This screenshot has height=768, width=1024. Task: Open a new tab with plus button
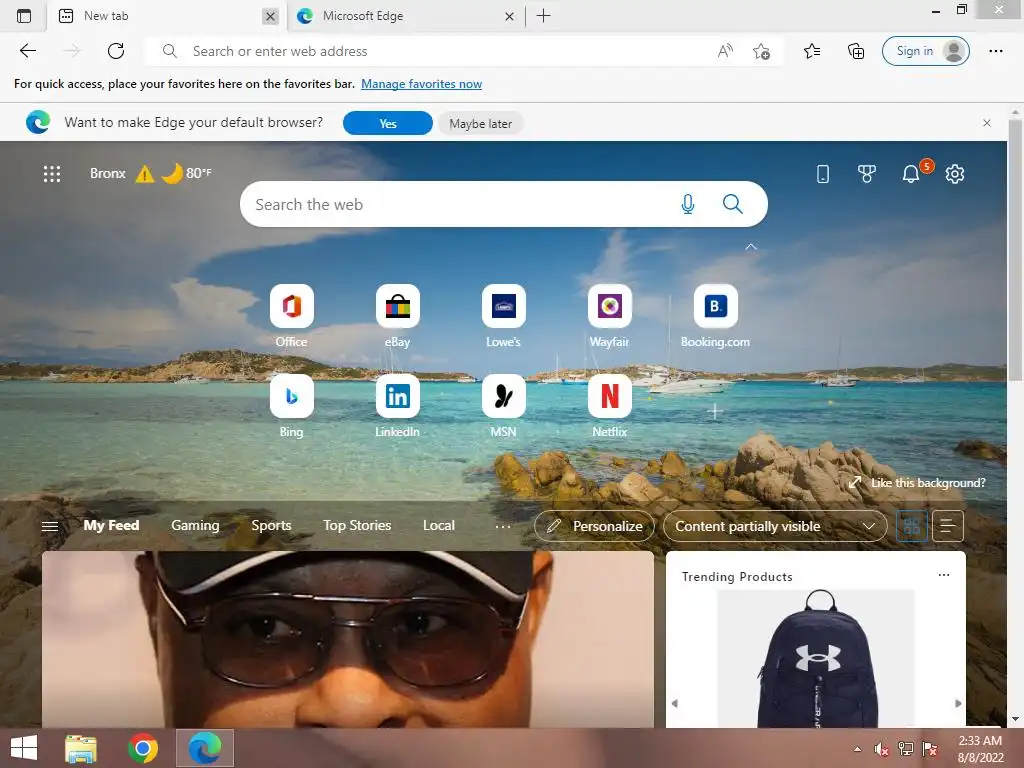(543, 16)
